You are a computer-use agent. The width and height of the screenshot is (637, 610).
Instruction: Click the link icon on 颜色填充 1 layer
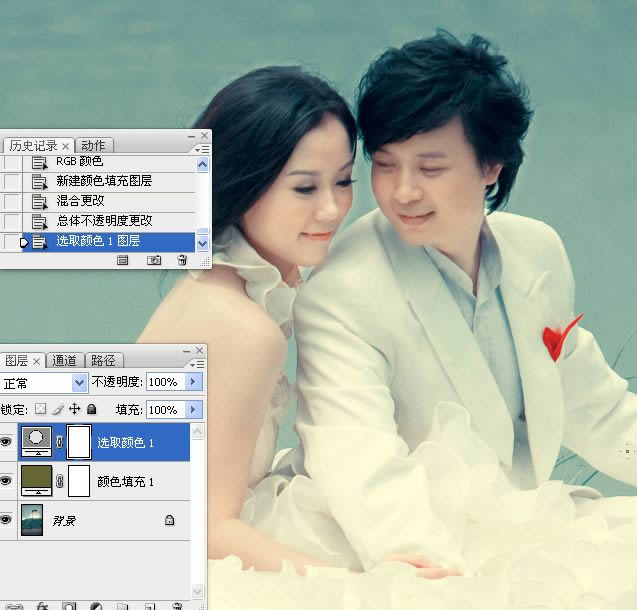[x=59, y=481]
